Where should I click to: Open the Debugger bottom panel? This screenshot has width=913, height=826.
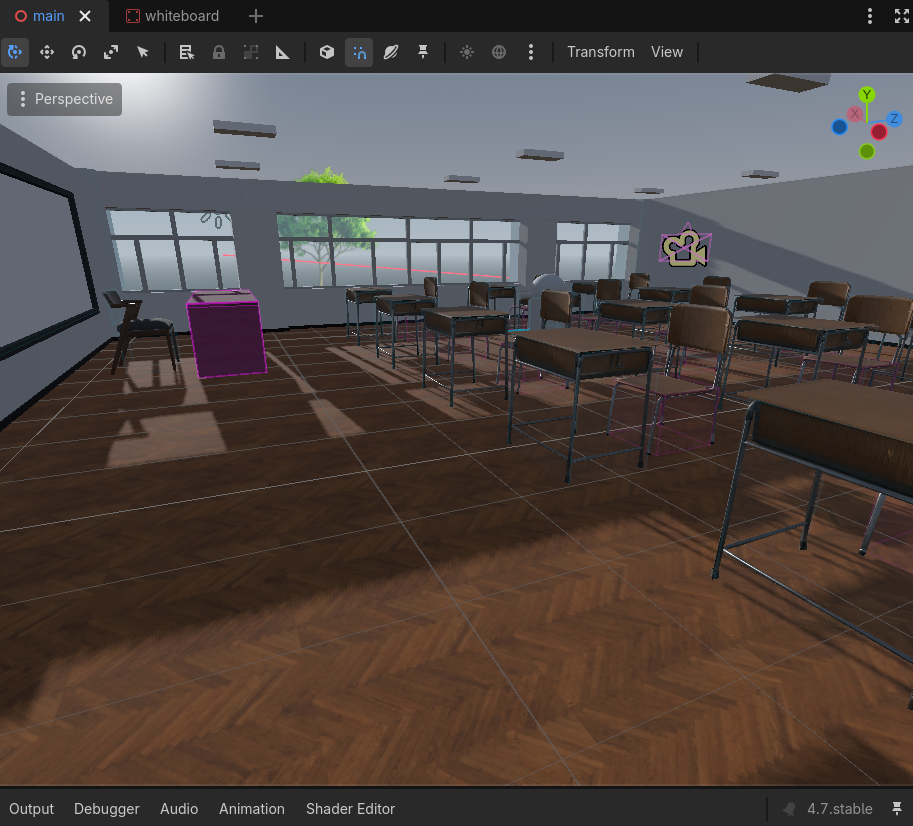[x=107, y=809]
